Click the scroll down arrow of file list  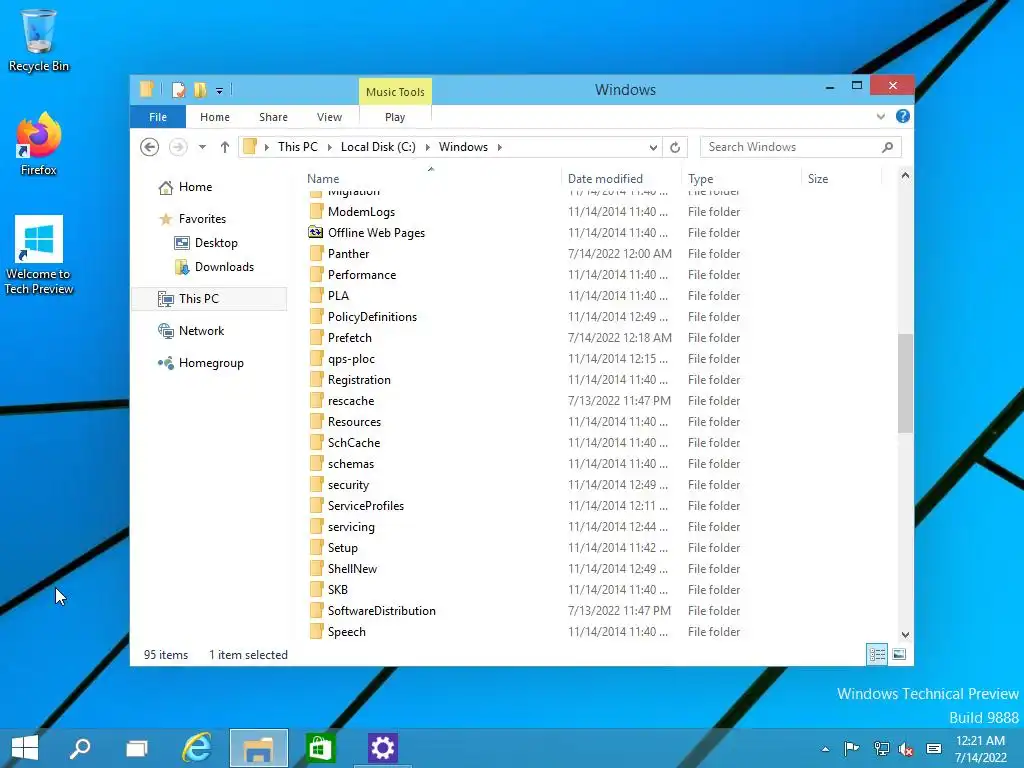[905, 634]
